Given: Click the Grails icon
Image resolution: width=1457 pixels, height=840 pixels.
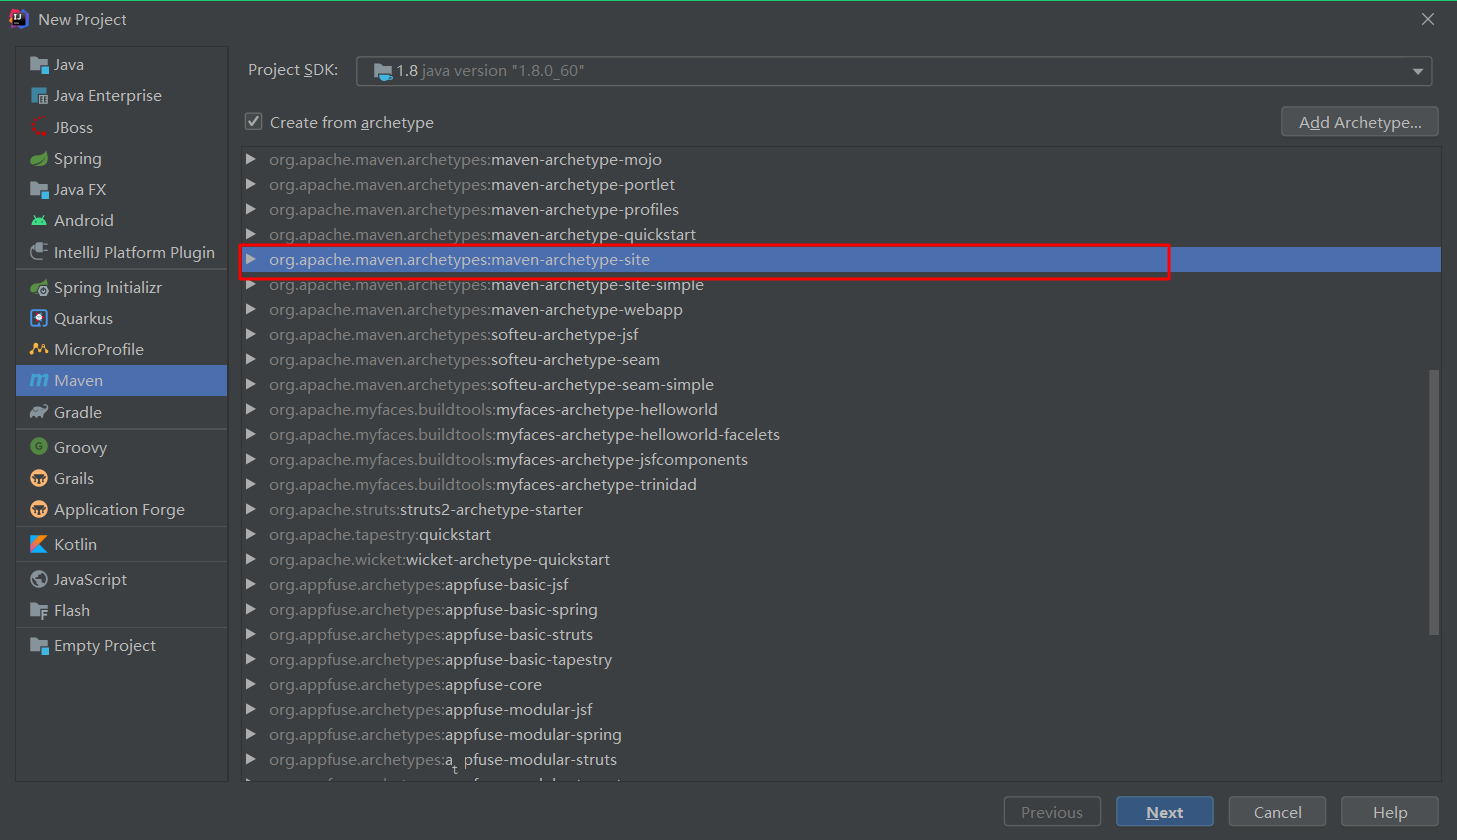Looking at the screenshot, I should (x=39, y=478).
